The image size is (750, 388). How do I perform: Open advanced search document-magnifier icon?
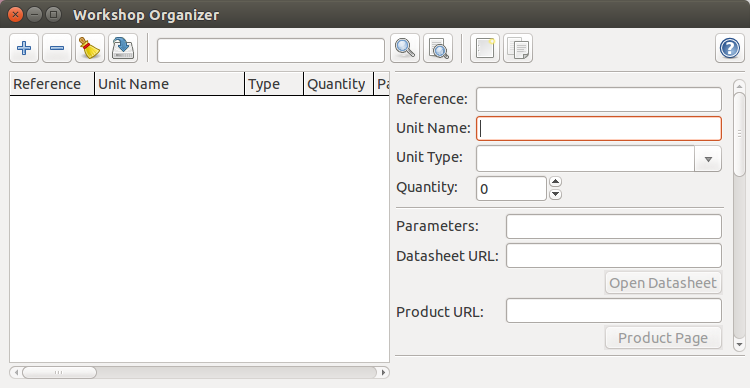pyautogui.click(x=438, y=48)
